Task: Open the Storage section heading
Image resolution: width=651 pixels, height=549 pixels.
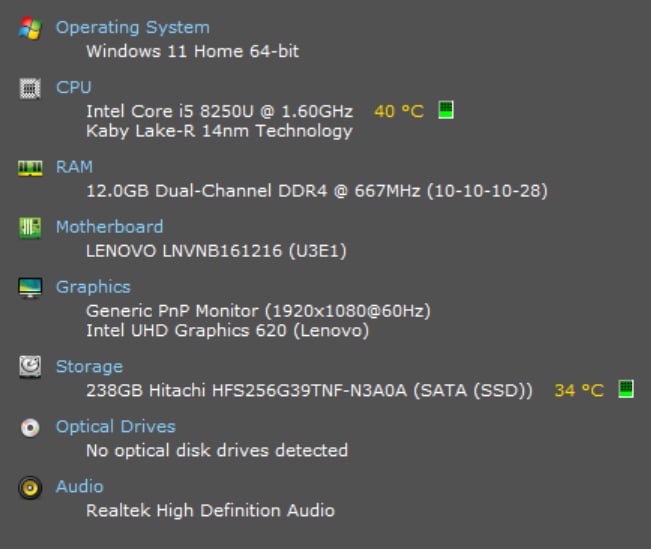Action: click(89, 367)
